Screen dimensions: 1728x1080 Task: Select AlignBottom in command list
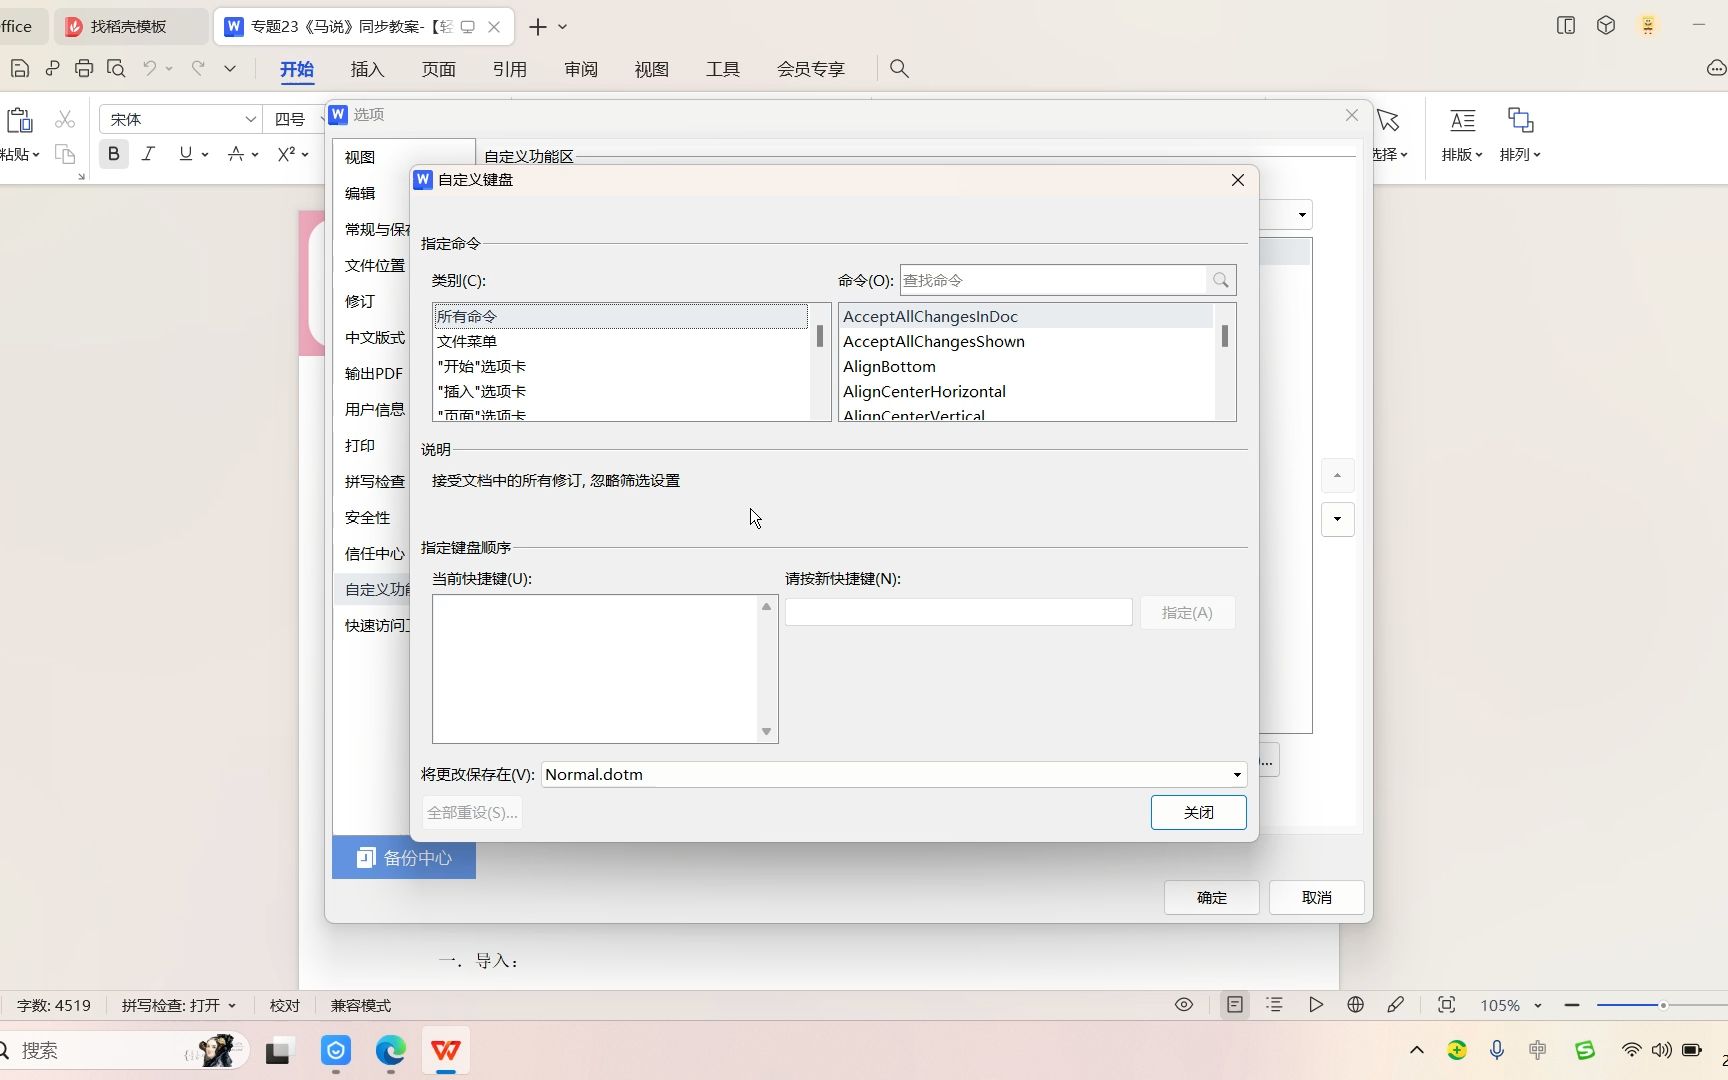tap(1027, 367)
